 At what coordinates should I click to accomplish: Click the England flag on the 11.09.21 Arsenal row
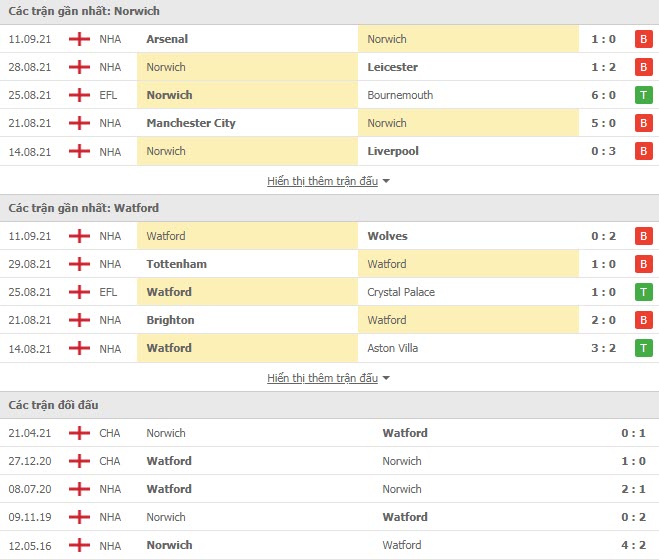click(x=79, y=39)
